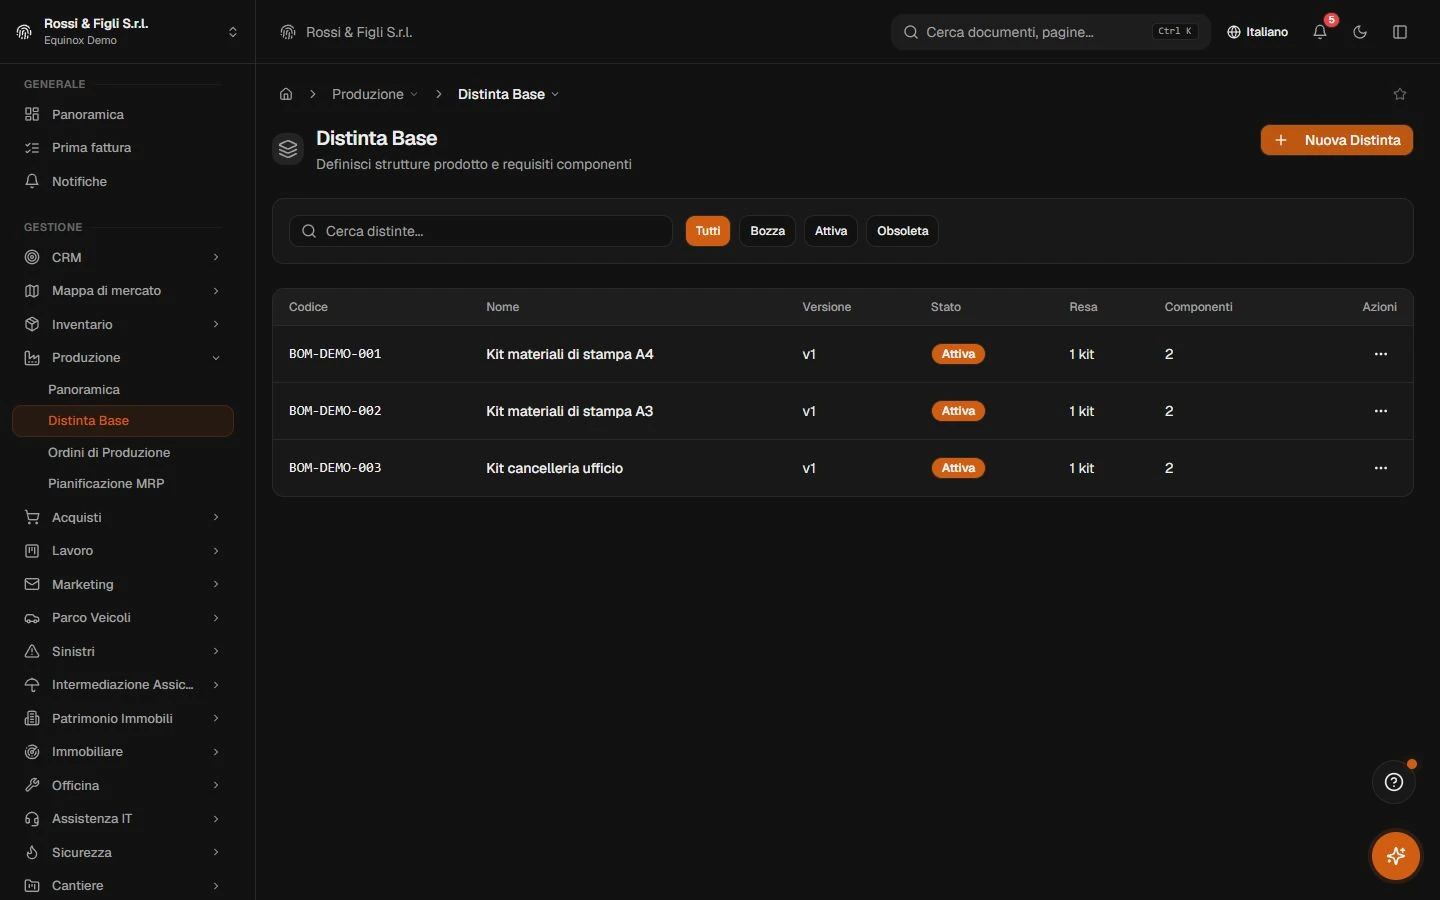Image resolution: width=1440 pixels, height=900 pixels.
Task: Open Pianificazione MRP page
Action: (122, 484)
